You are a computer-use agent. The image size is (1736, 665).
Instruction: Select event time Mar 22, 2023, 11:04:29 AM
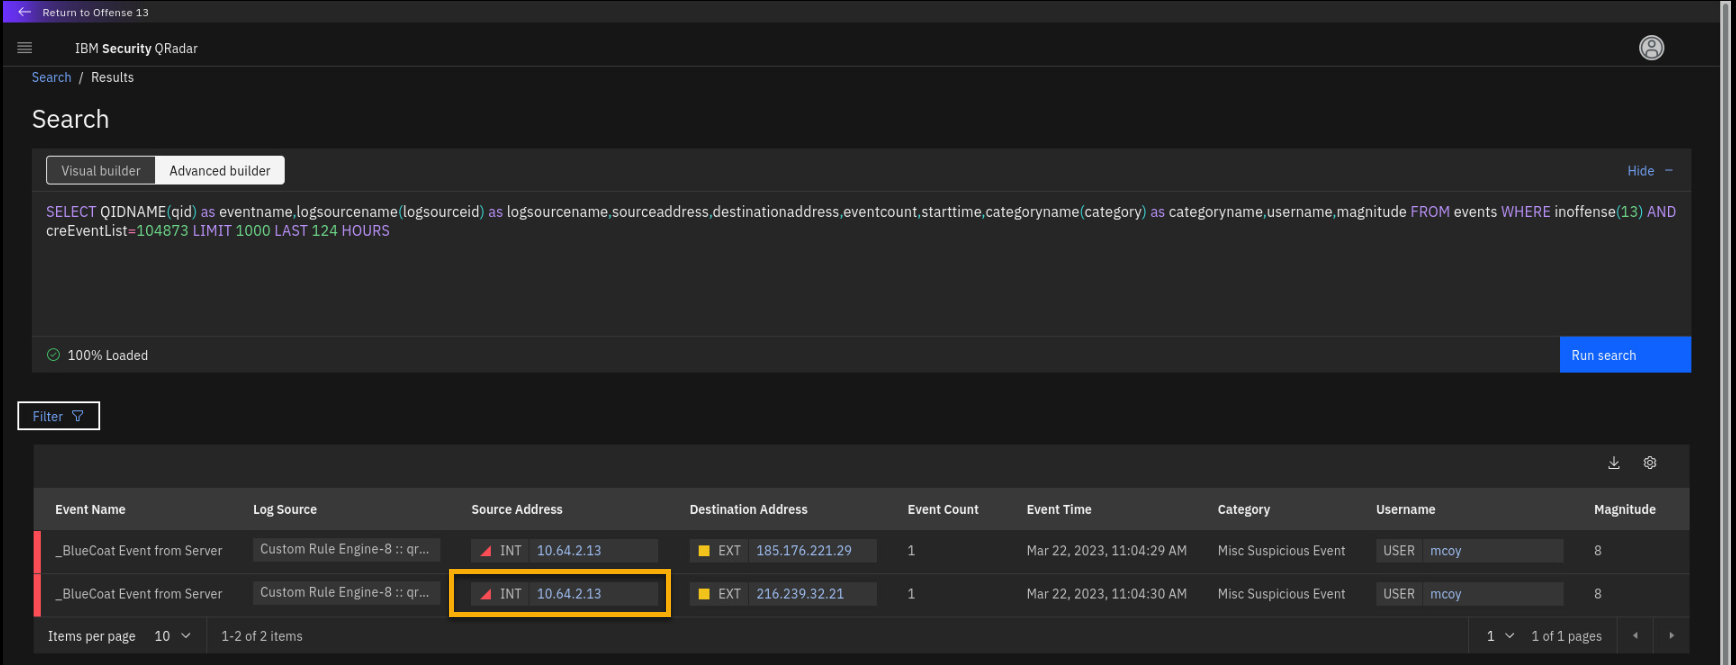[x=1106, y=550]
